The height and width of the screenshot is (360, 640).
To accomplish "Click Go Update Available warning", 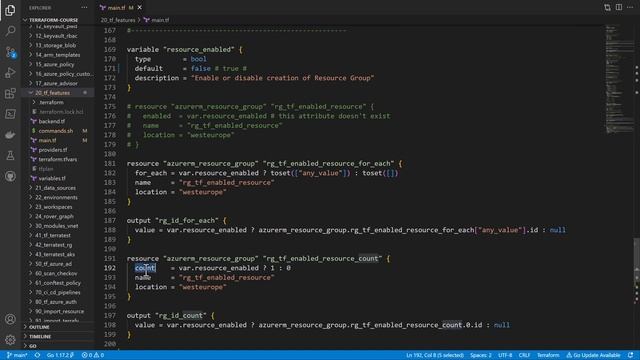I will coord(593,355).
